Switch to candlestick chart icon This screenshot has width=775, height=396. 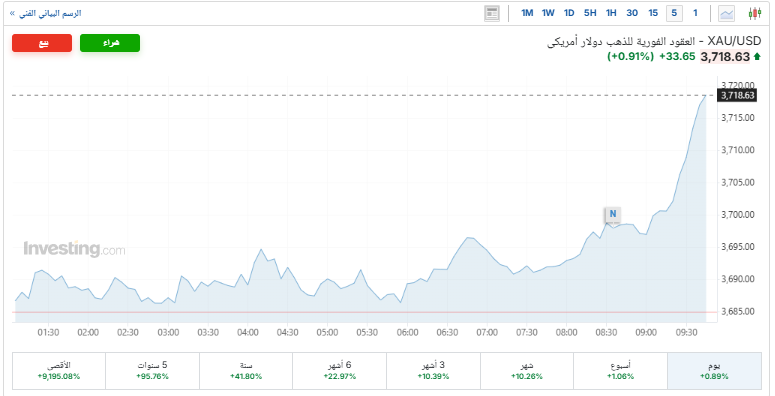click(755, 13)
